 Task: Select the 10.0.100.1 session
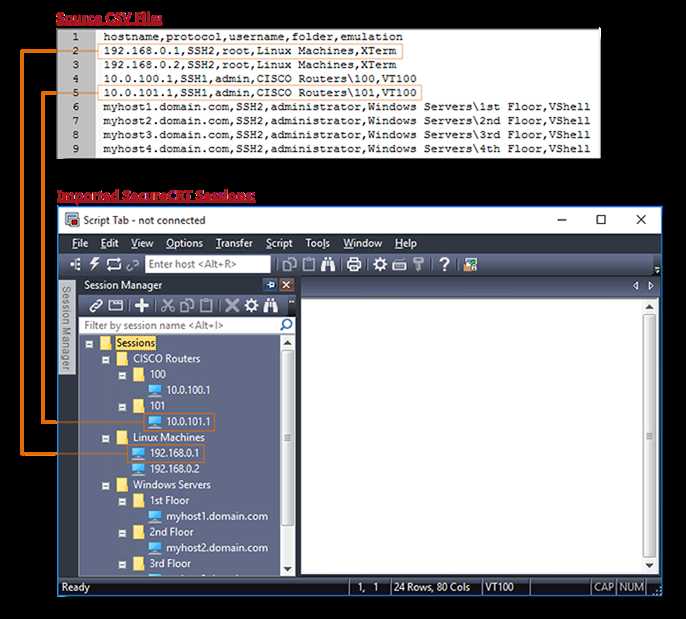pyautogui.click(x=188, y=390)
